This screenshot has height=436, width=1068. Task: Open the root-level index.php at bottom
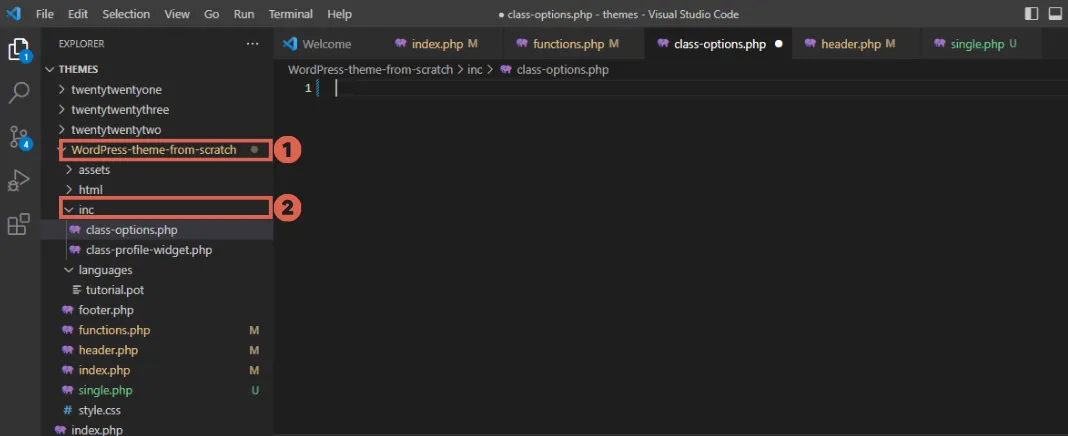click(157, 430)
